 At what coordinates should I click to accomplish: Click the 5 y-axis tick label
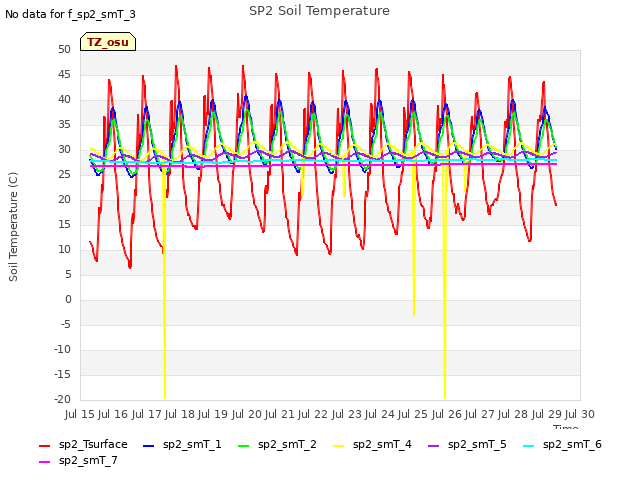[x=68, y=274]
